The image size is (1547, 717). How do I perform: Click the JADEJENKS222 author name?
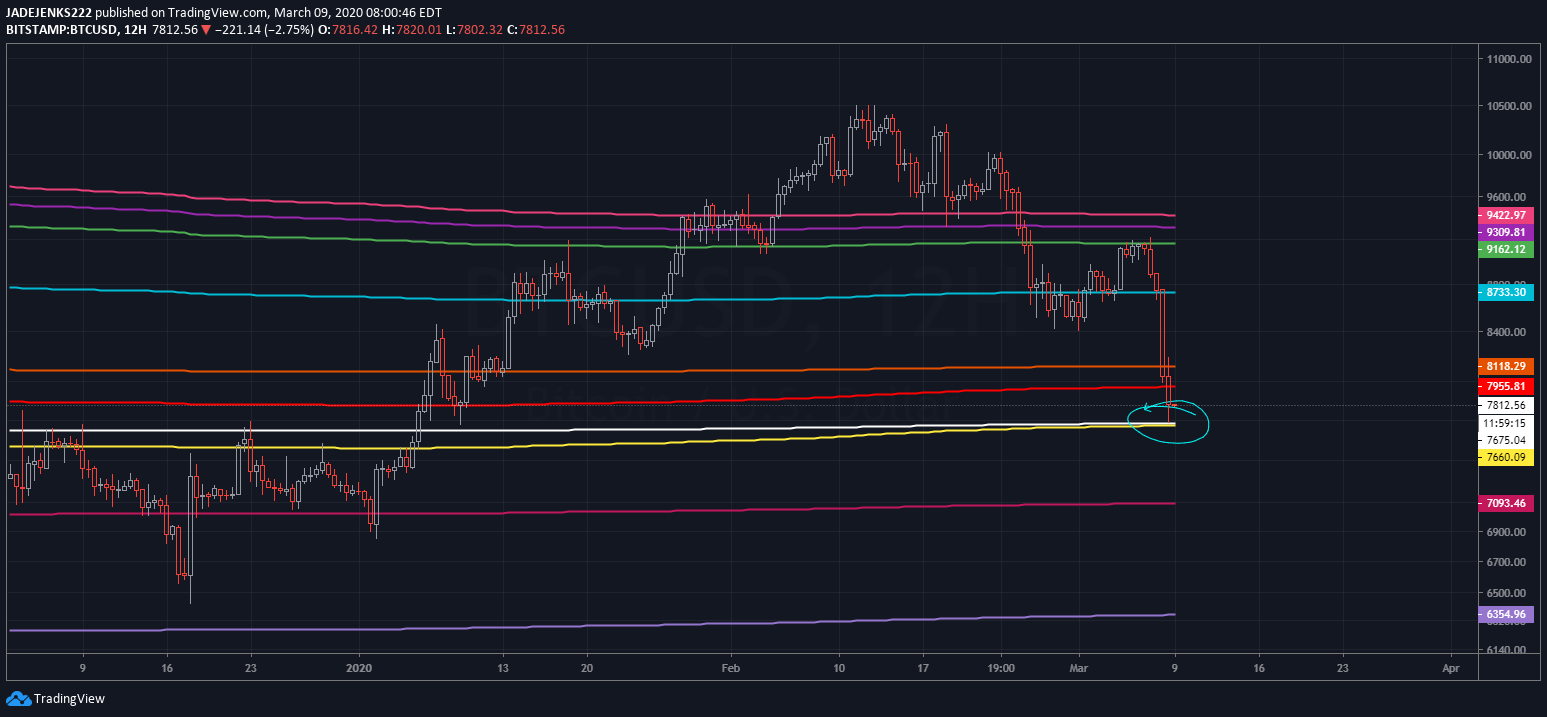[x=49, y=13]
